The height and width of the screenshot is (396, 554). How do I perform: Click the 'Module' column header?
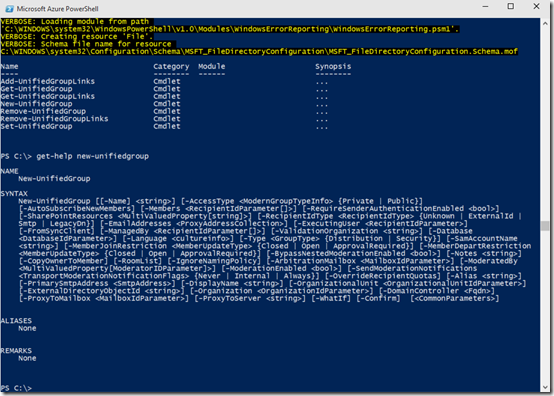(x=212, y=66)
